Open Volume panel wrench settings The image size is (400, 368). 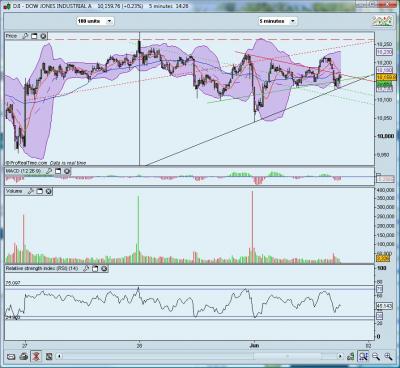(30, 191)
